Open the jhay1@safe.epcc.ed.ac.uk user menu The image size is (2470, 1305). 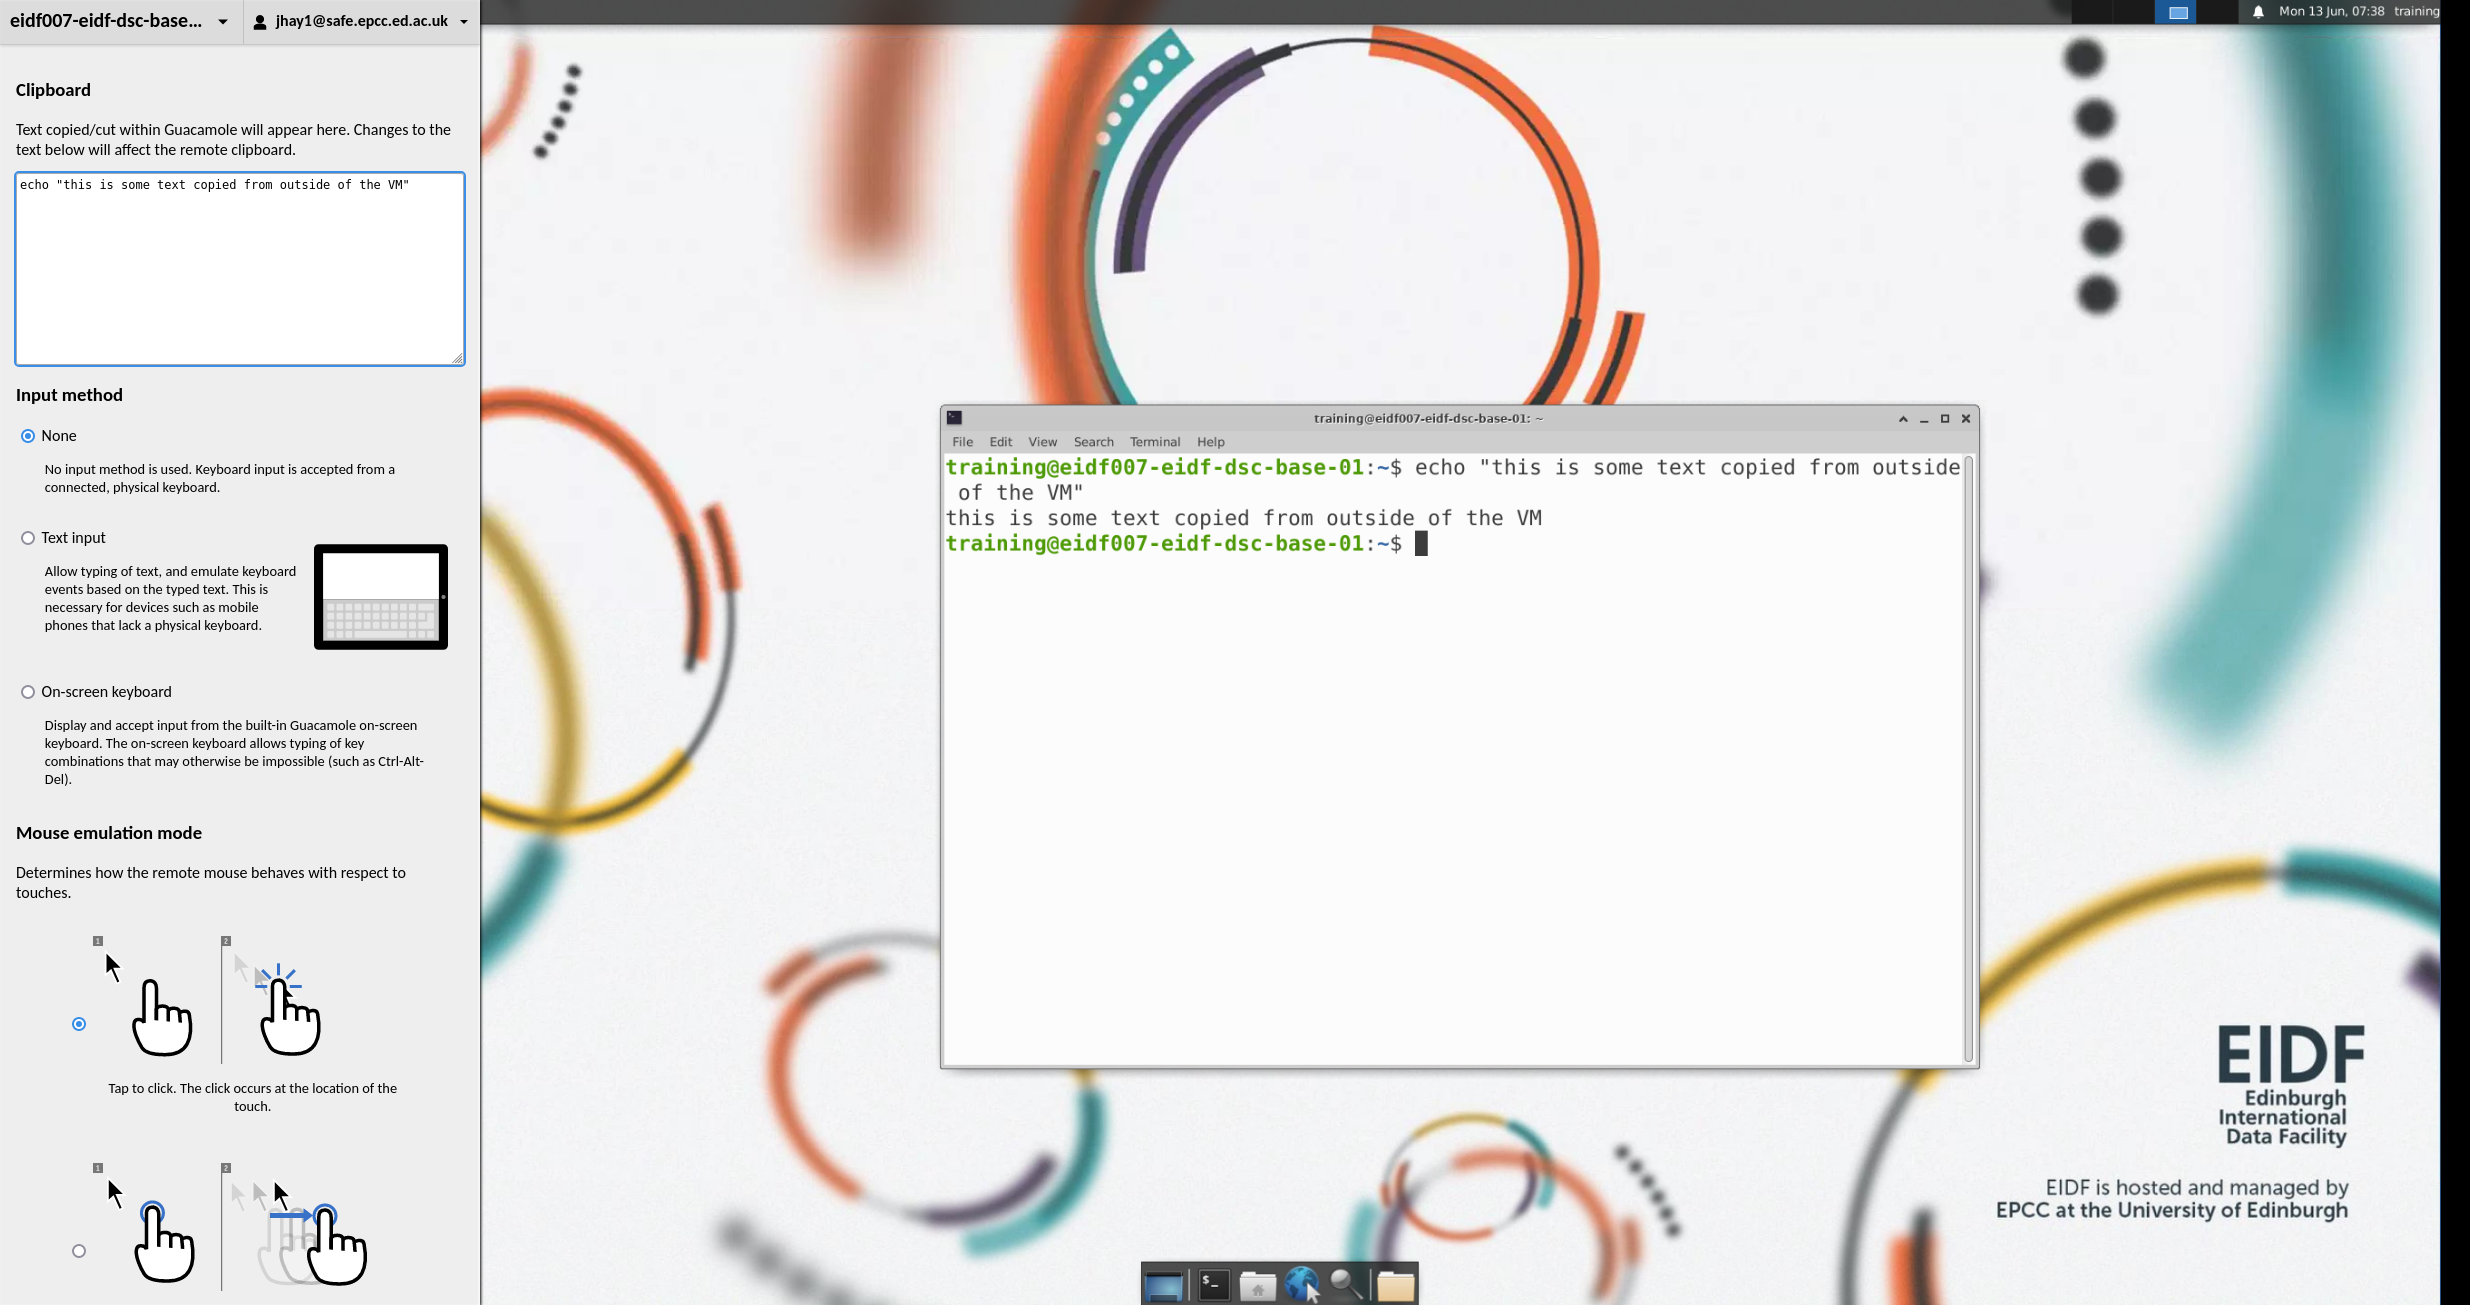(361, 21)
